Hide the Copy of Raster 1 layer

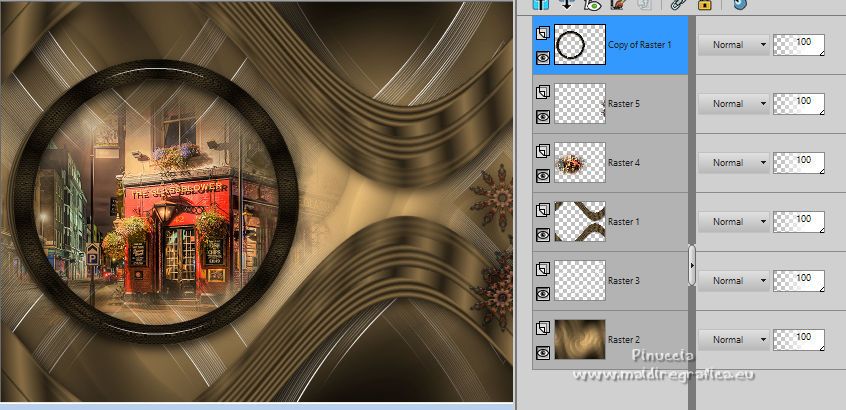[543, 57]
